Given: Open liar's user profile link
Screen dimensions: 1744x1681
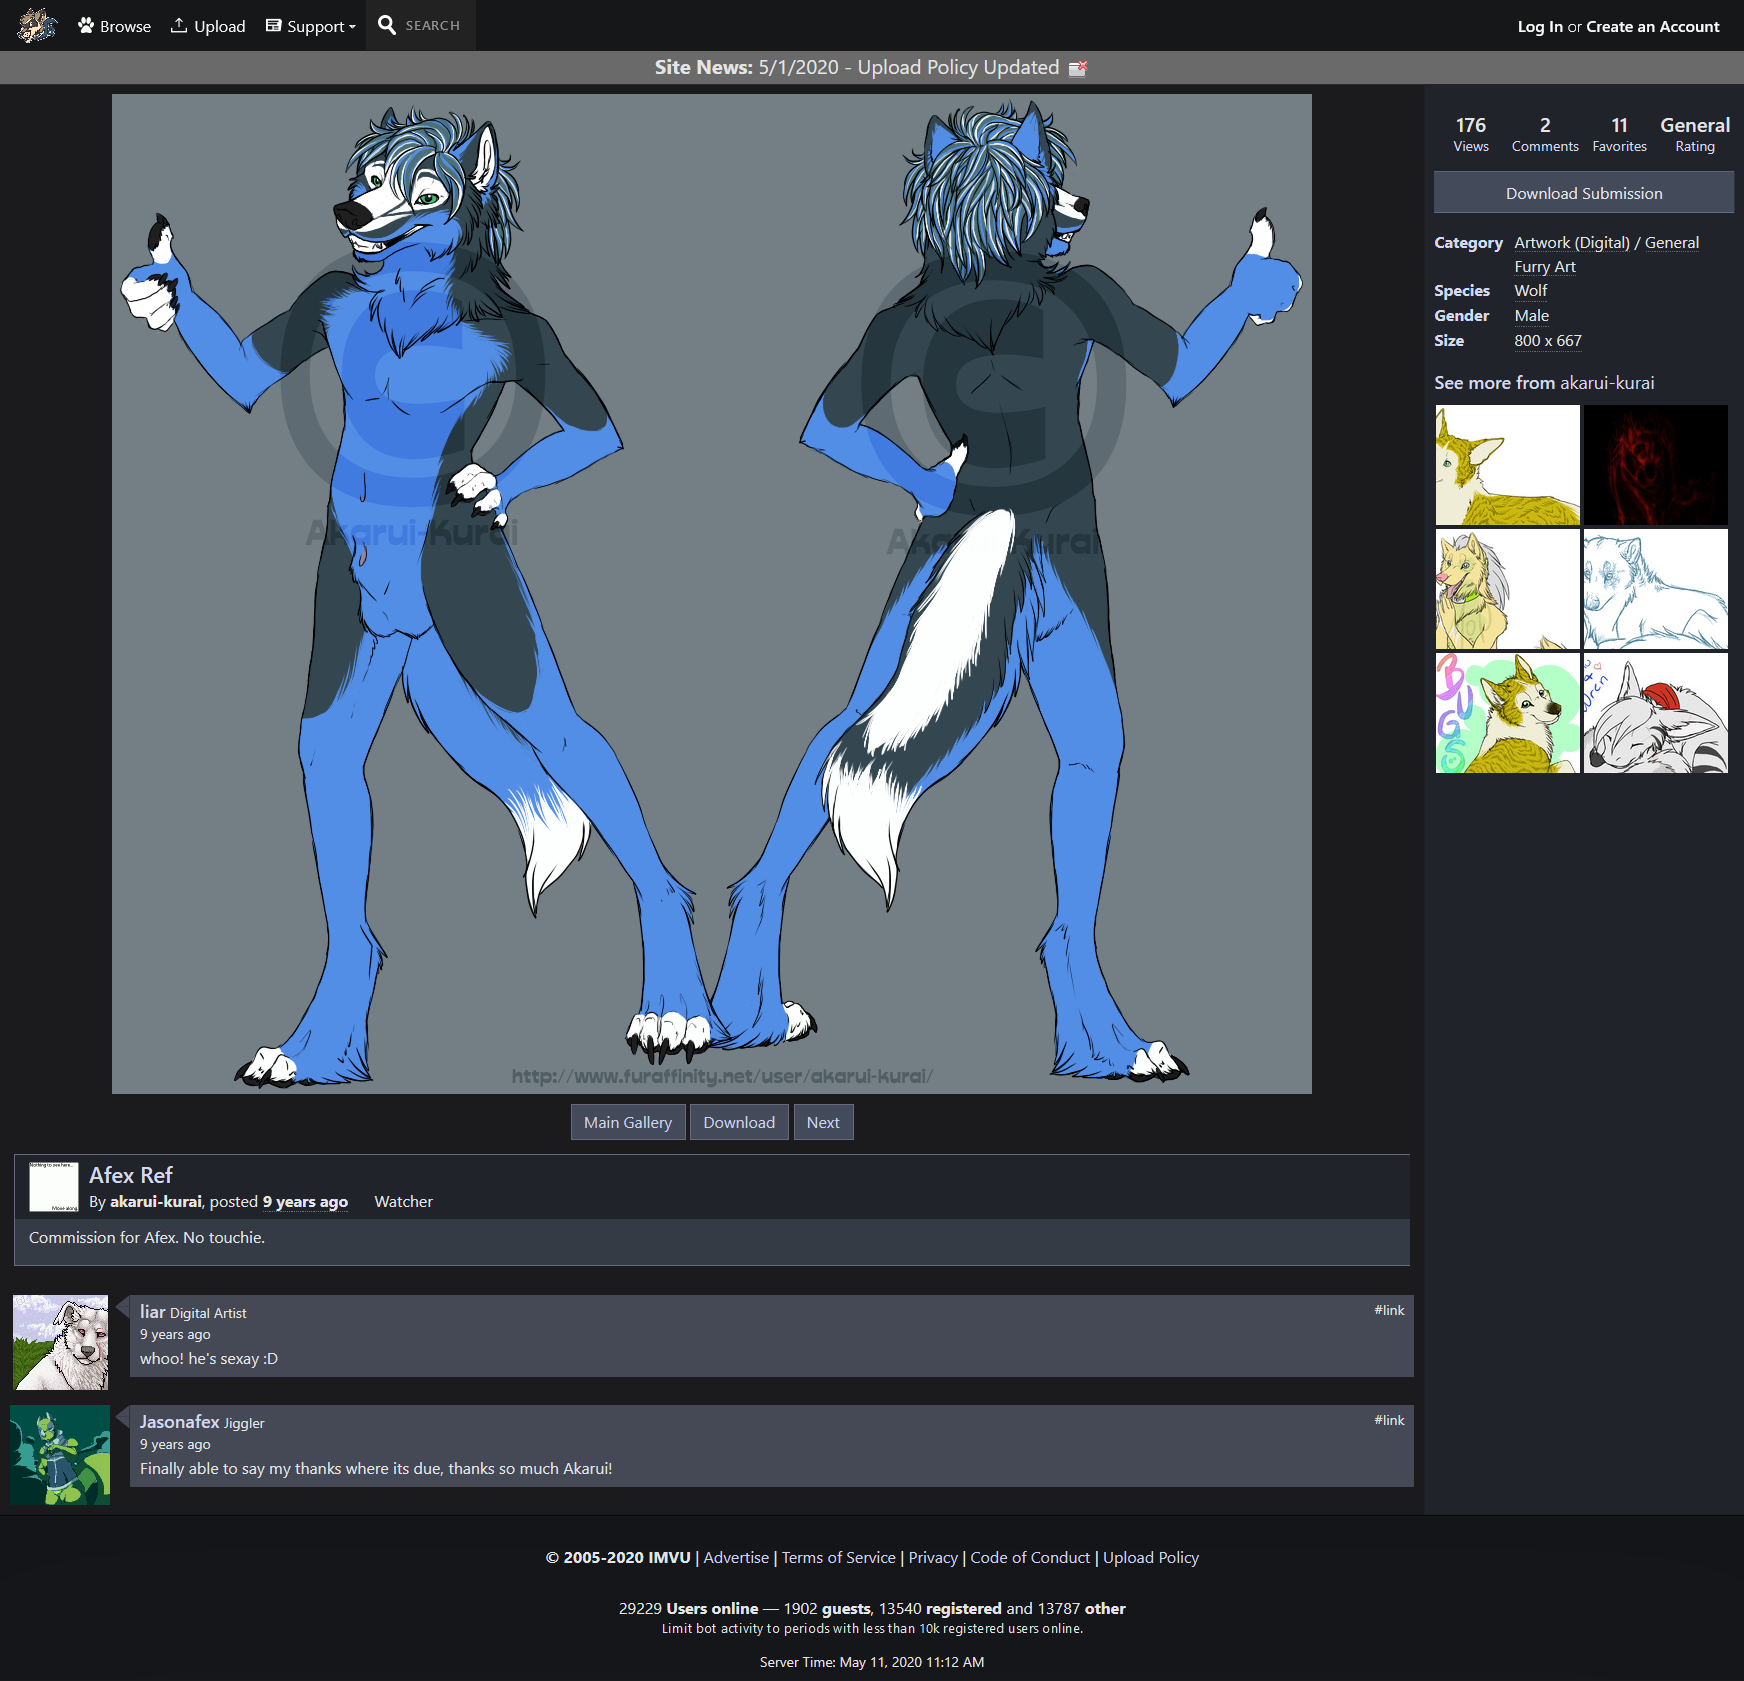Looking at the screenshot, I should pos(152,1312).
